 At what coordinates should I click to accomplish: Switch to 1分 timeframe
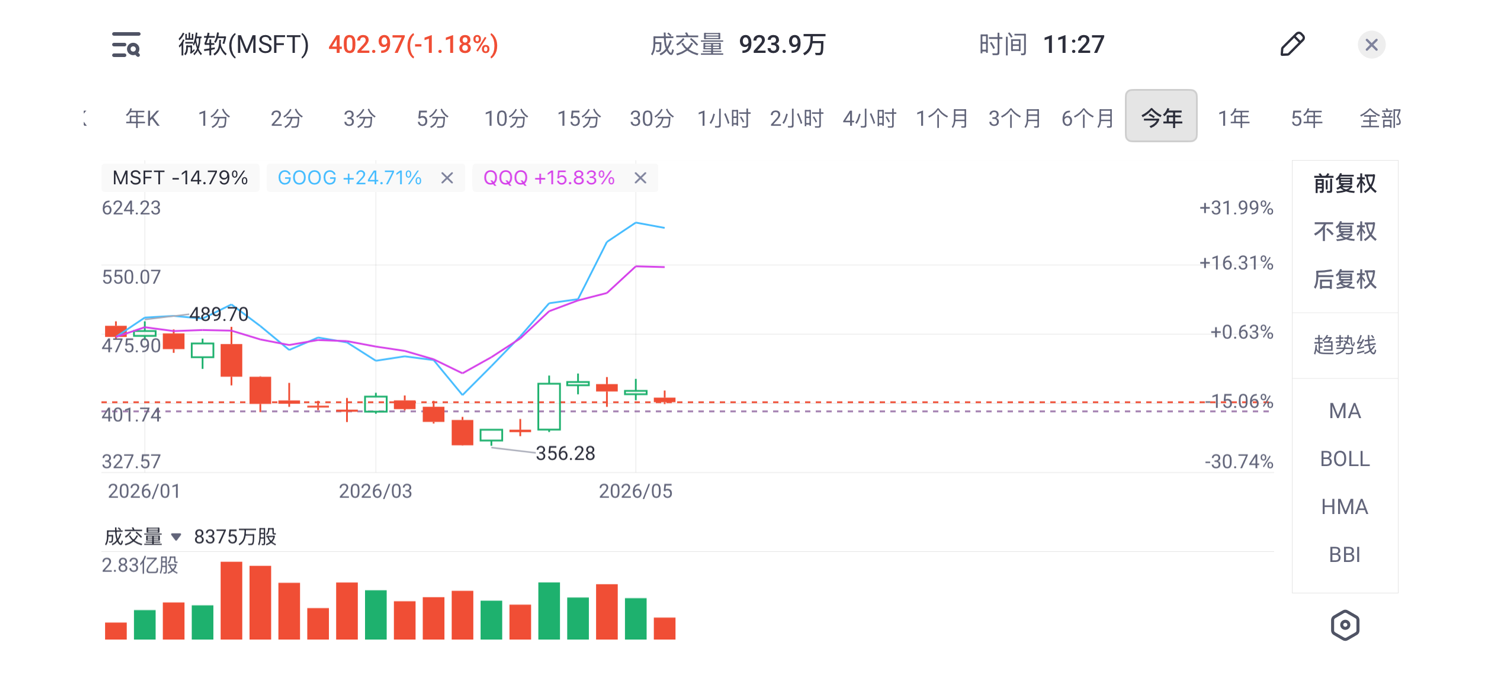click(x=214, y=118)
